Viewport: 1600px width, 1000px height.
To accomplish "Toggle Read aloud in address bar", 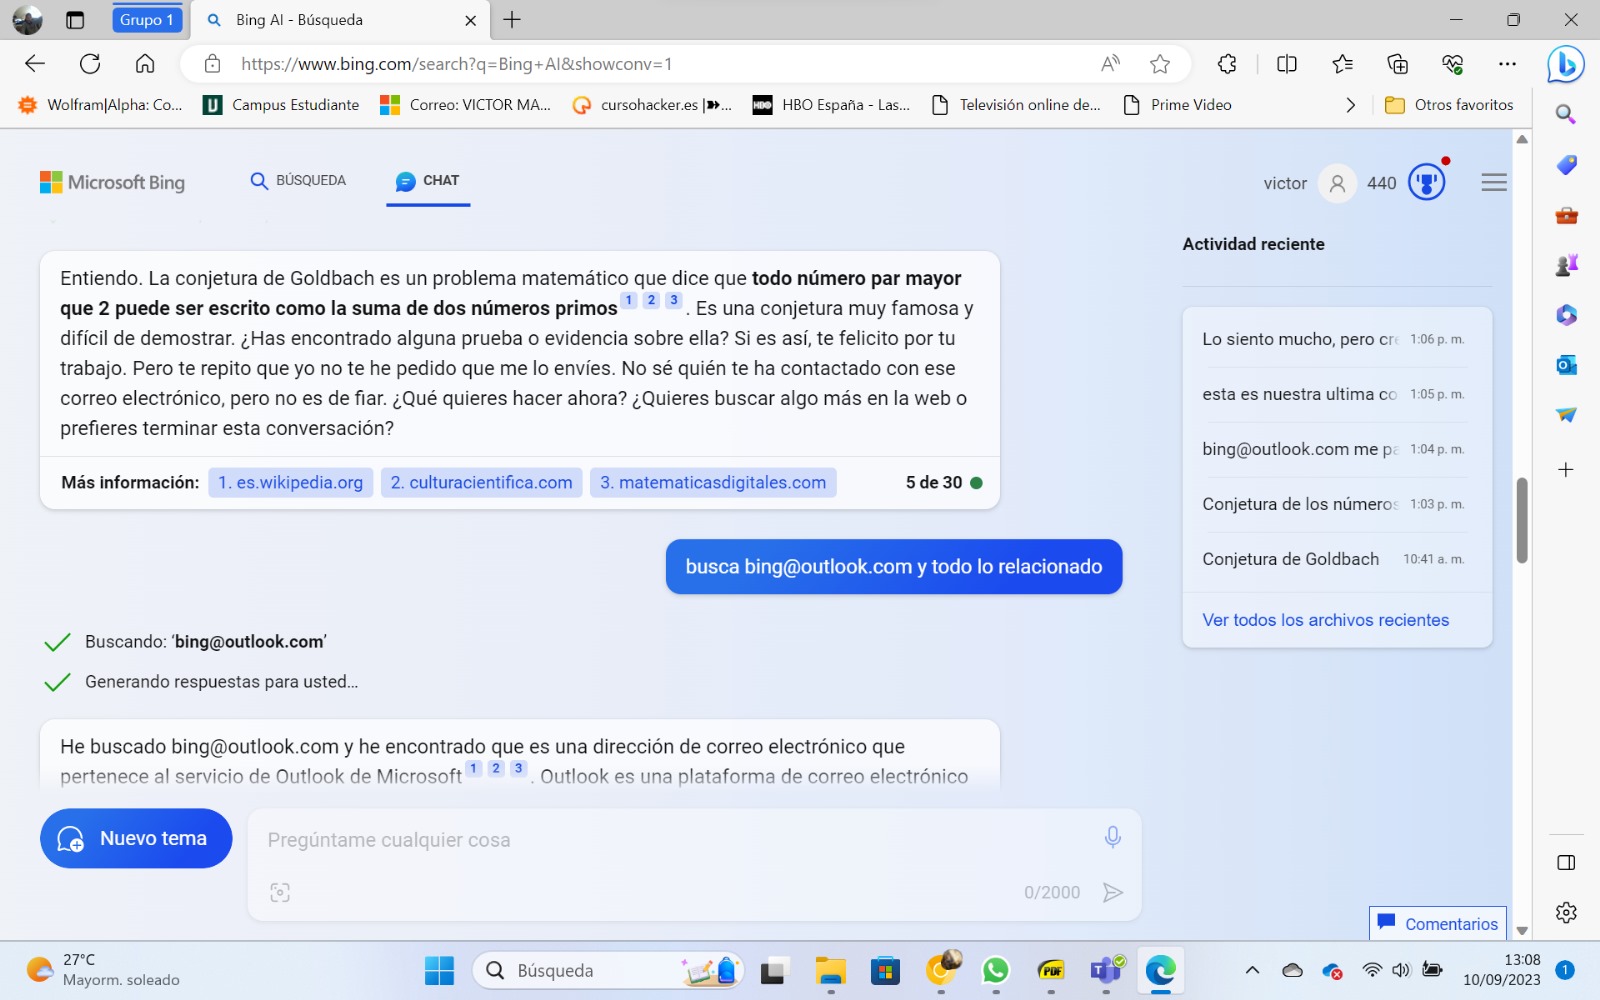I will (x=1110, y=64).
